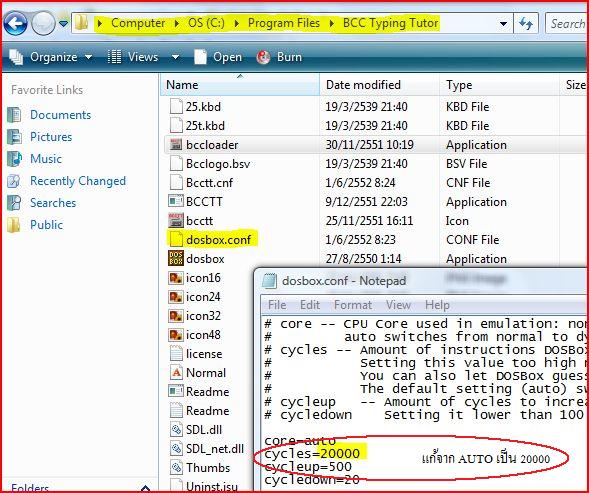This screenshot has height=493, width=589.
Task: Expand arrow after Computer breadcrumb
Action: pos(177,23)
